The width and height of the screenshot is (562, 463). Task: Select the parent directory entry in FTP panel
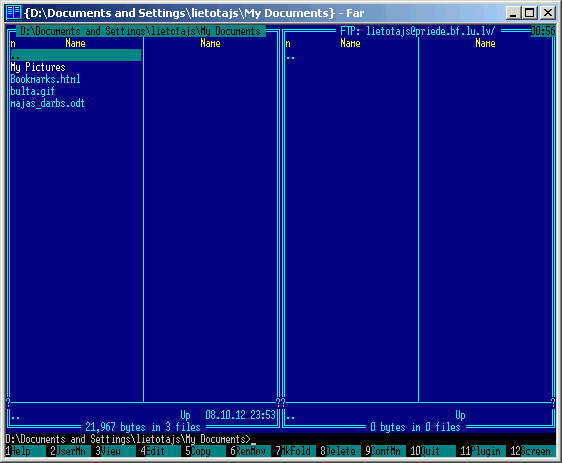click(x=290, y=57)
